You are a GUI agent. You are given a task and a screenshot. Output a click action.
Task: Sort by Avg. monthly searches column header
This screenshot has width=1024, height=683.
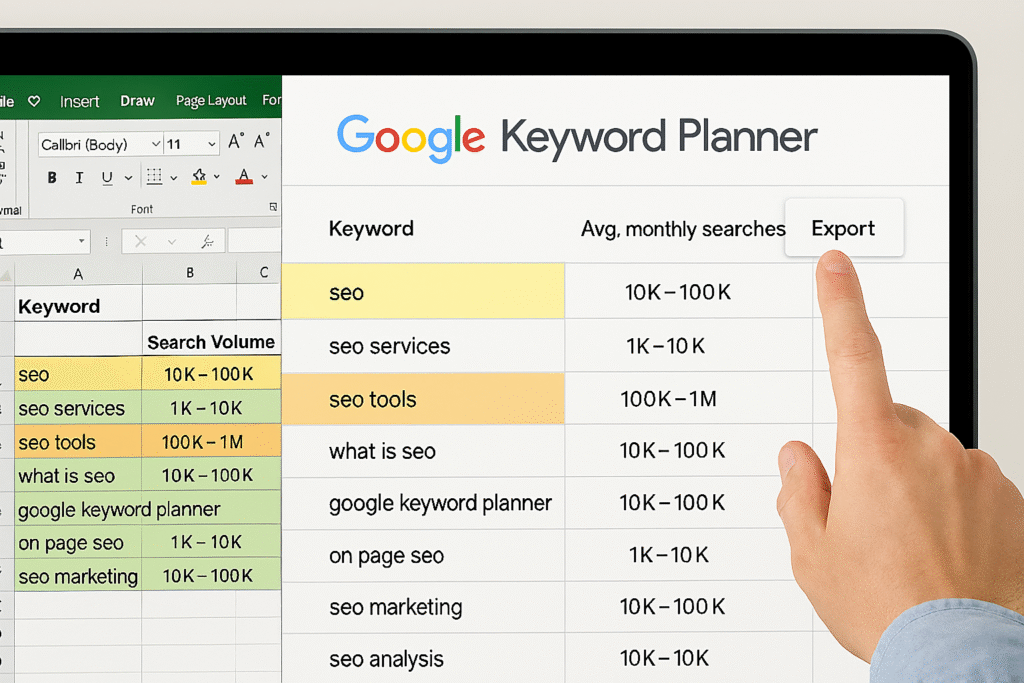click(683, 229)
